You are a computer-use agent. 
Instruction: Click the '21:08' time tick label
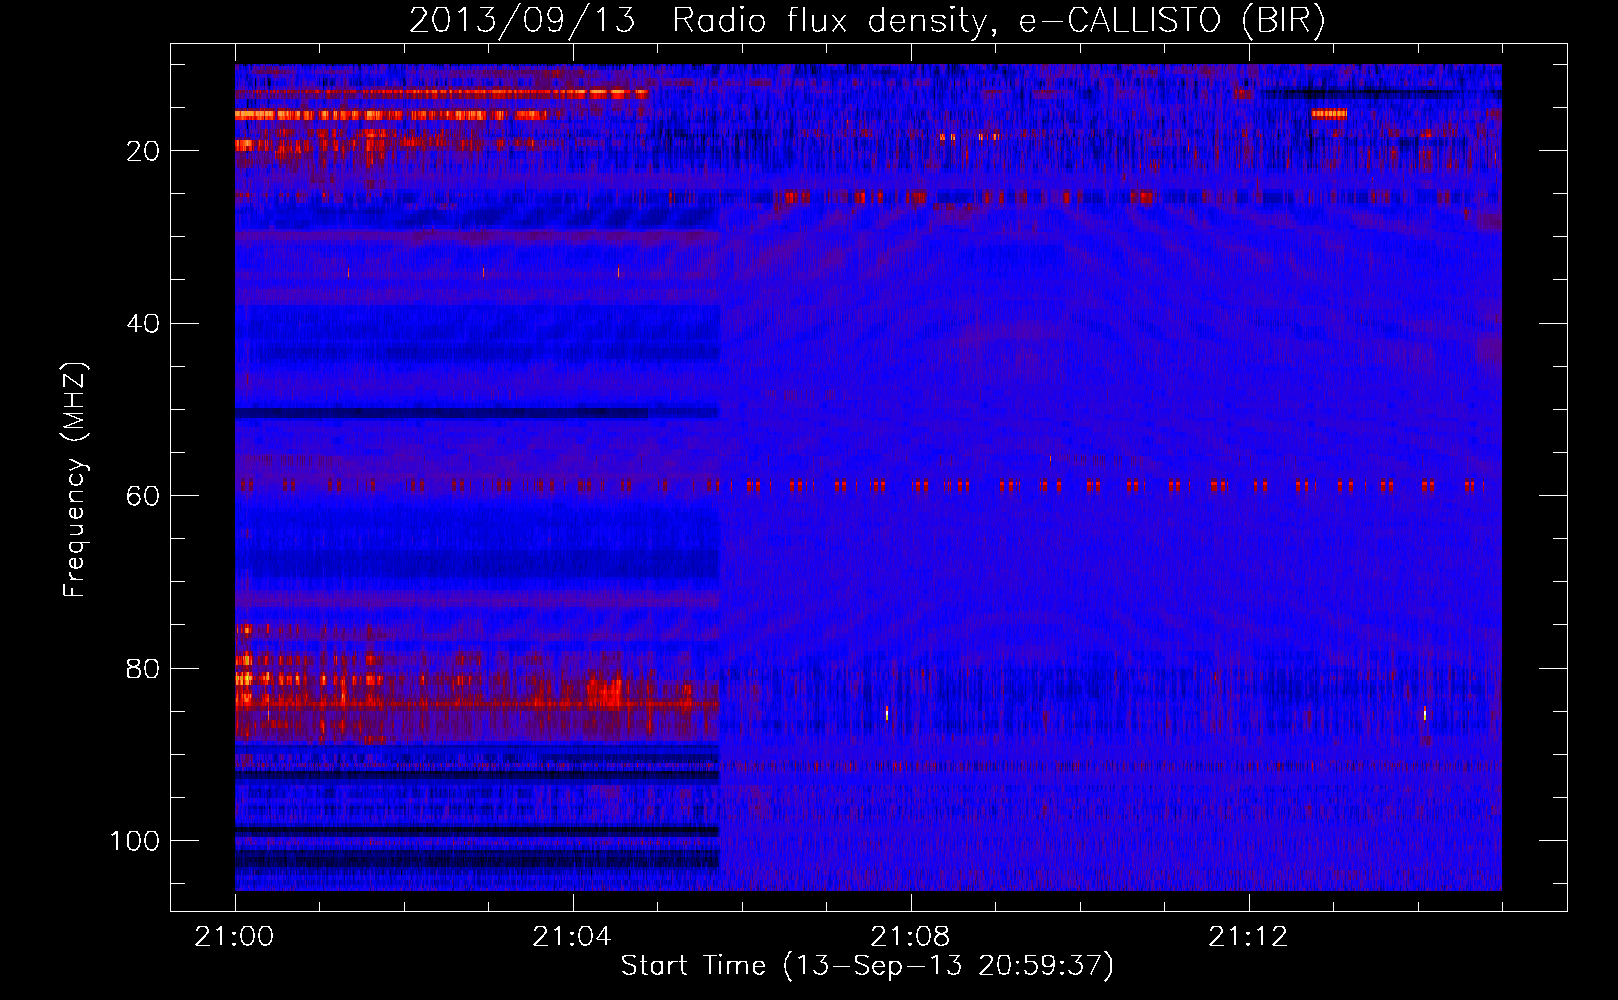point(910,937)
